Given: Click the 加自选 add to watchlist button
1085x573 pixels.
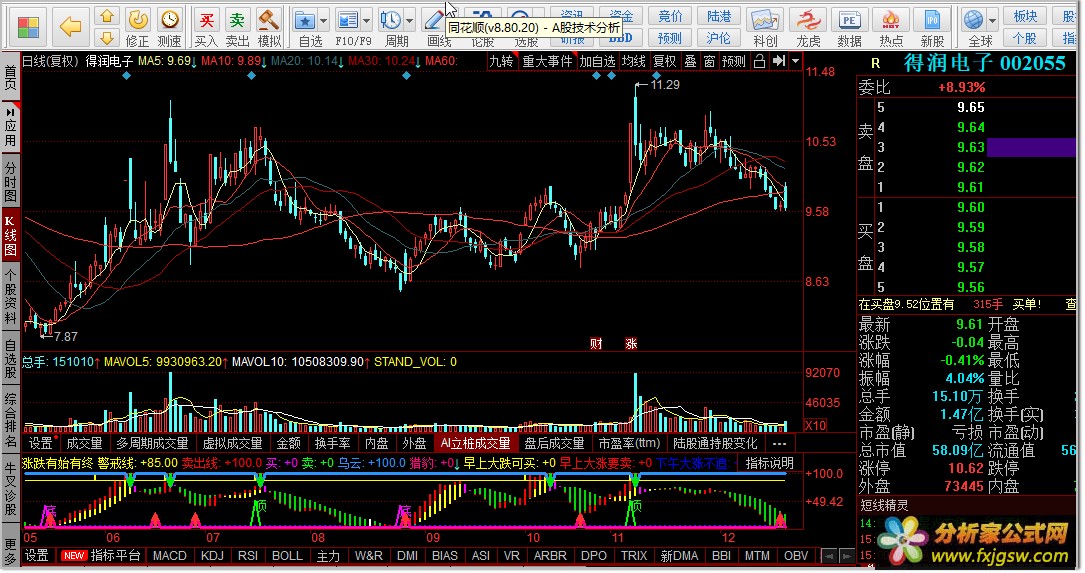Looking at the screenshot, I should click(x=597, y=62).
